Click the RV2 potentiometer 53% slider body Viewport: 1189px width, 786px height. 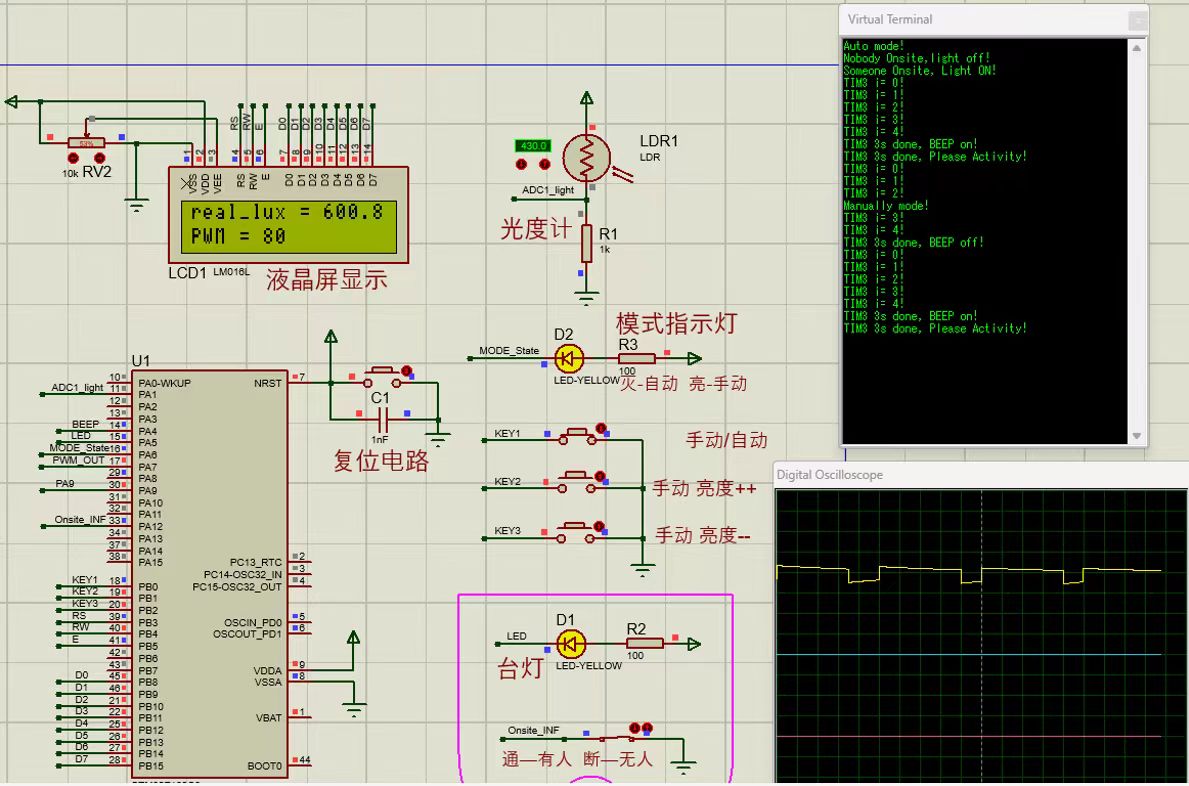(x=87, y=144)
